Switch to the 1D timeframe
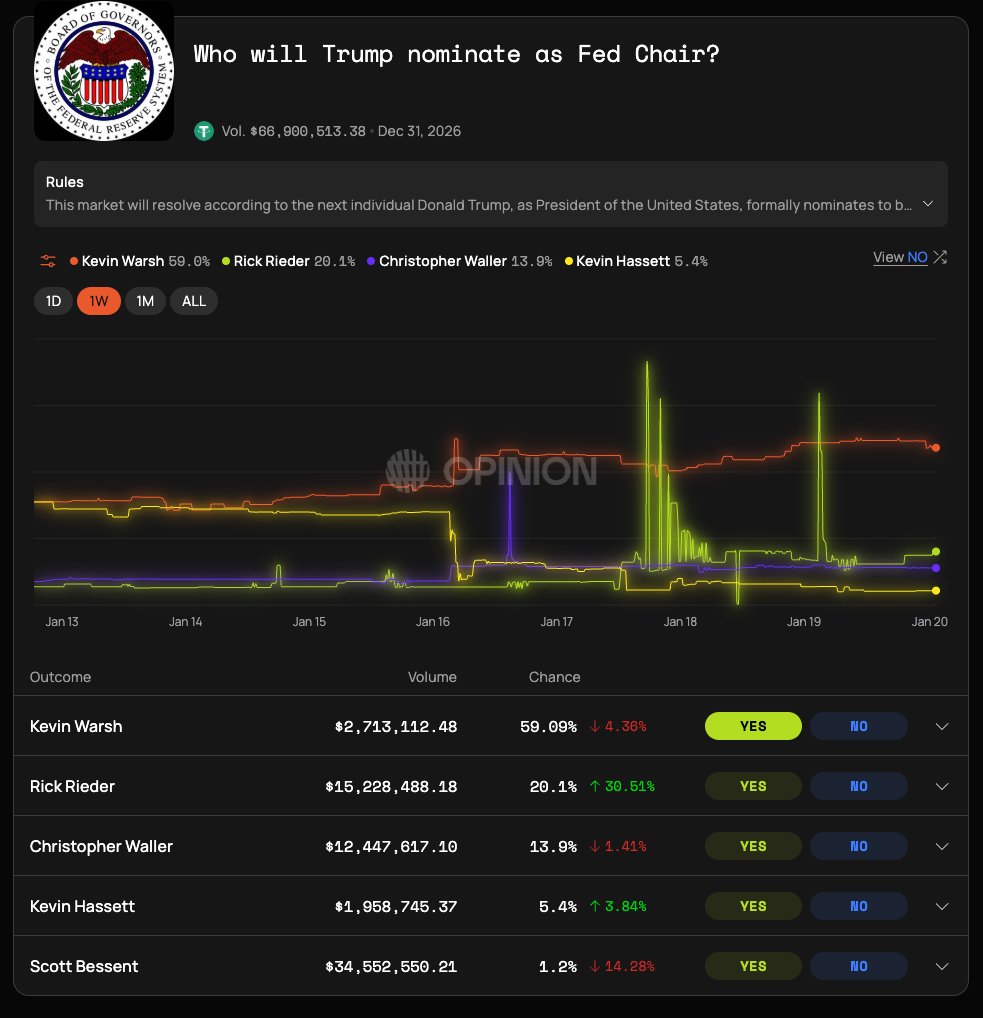Image resolution: width=983 pixels, height=1018 pixels. point(53,300)
